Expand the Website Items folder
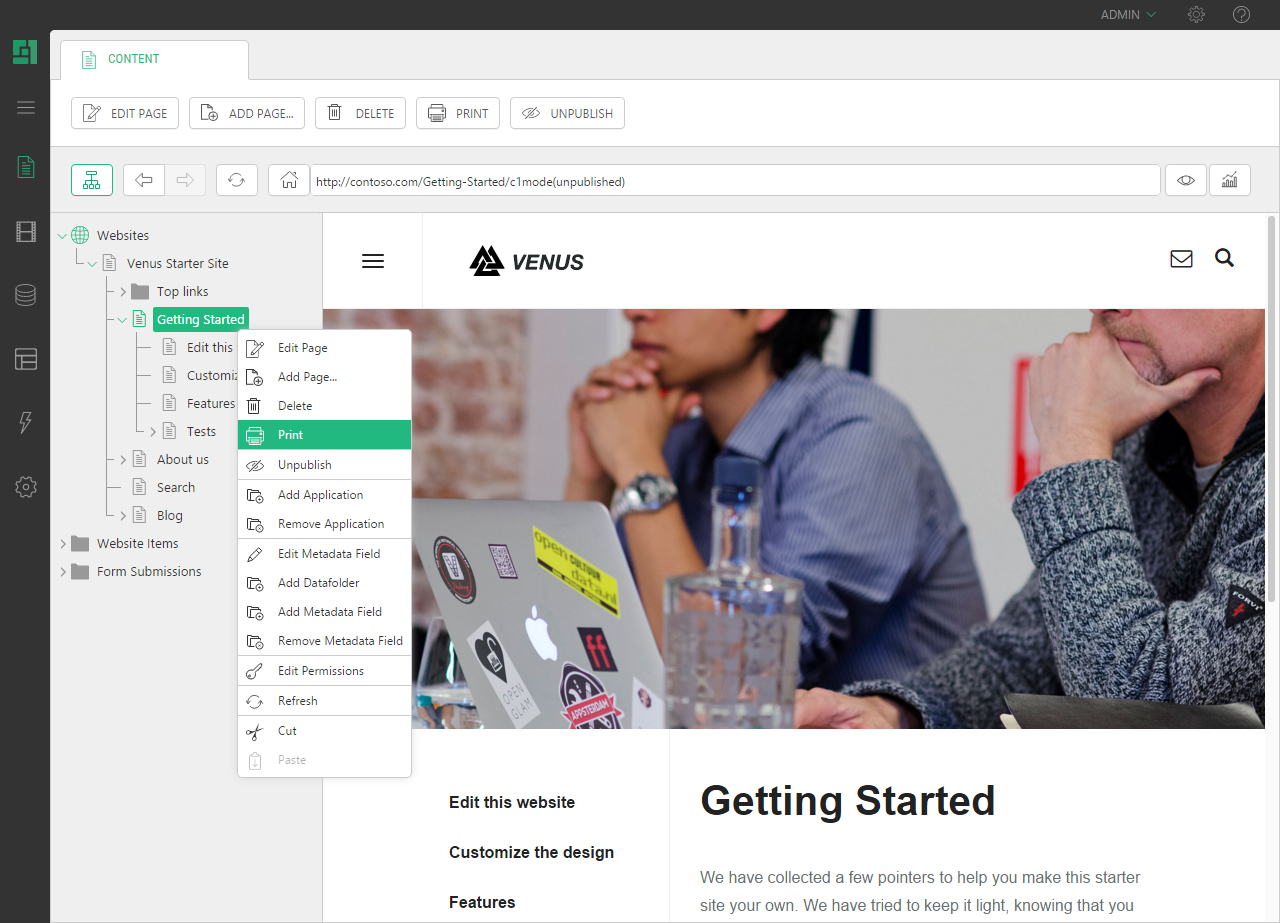Screen dimensions: 1280x923 pyautogui.click(x=63, y=544)
